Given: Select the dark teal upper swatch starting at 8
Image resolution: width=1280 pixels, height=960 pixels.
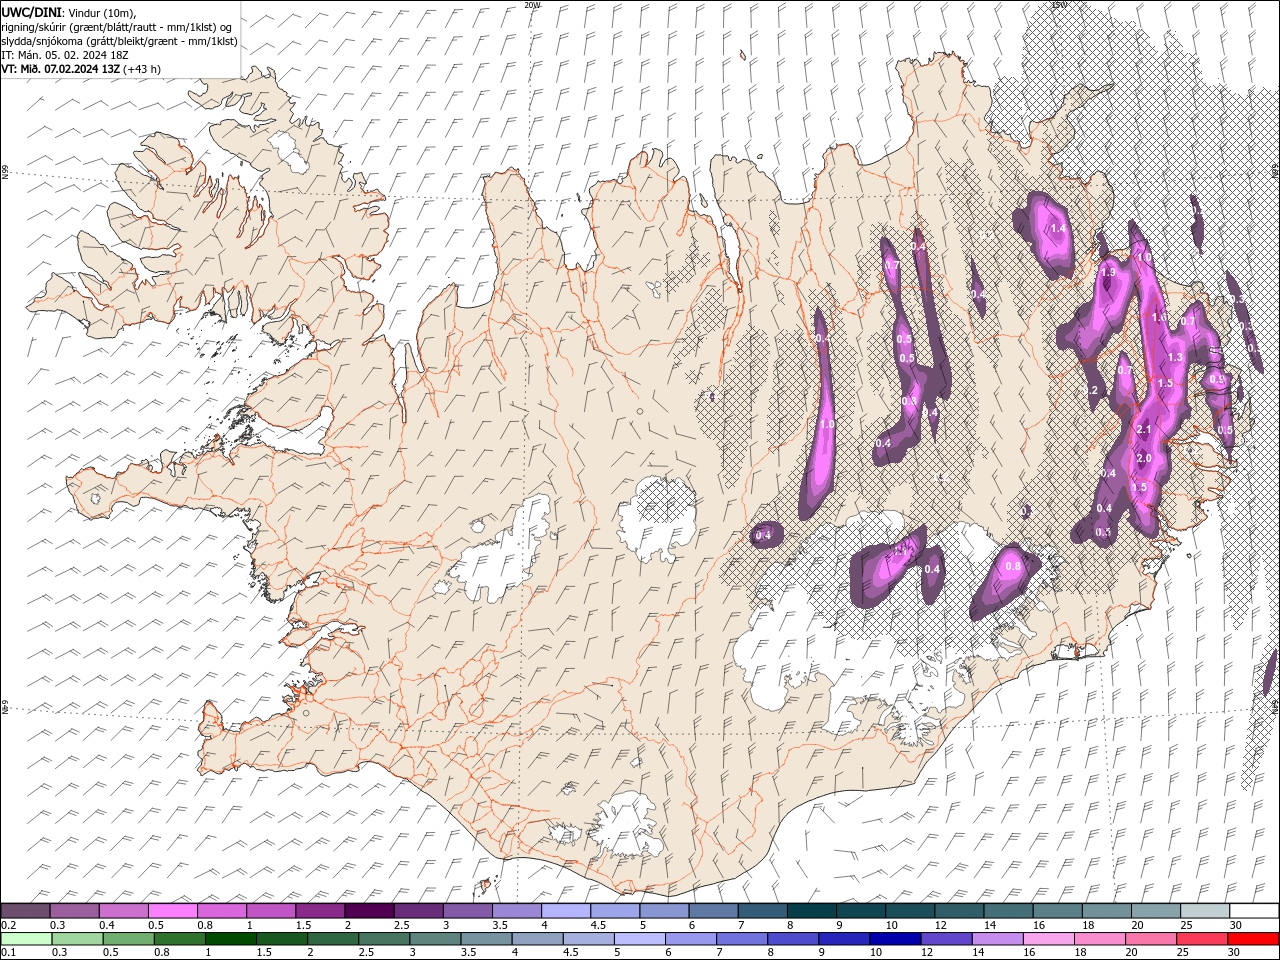Looking at the screenshot, I should pyautogui.click(x=811, y=911).
